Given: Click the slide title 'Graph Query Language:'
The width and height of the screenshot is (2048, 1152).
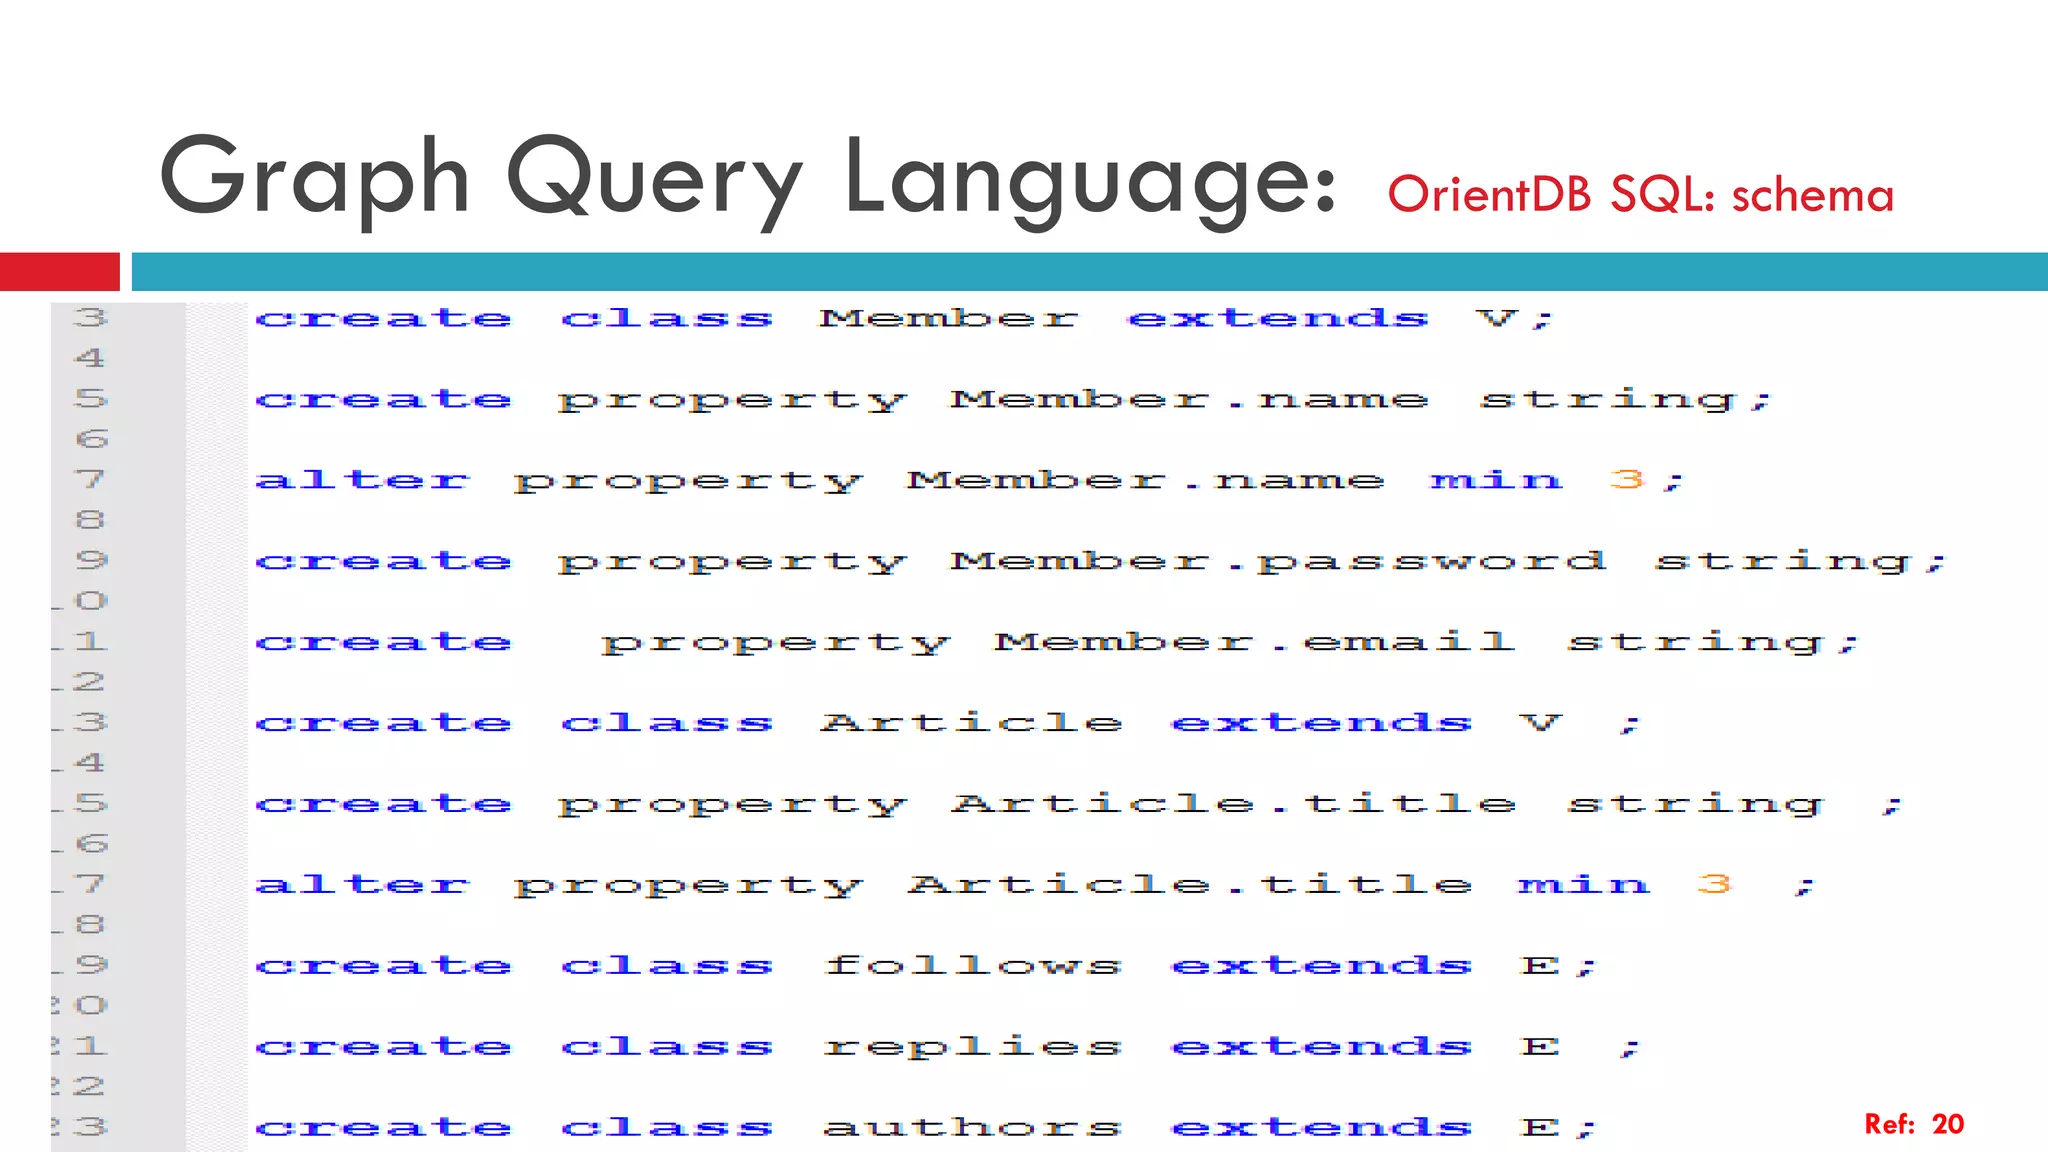Looking at the screenshot, I should click(748, 180).
